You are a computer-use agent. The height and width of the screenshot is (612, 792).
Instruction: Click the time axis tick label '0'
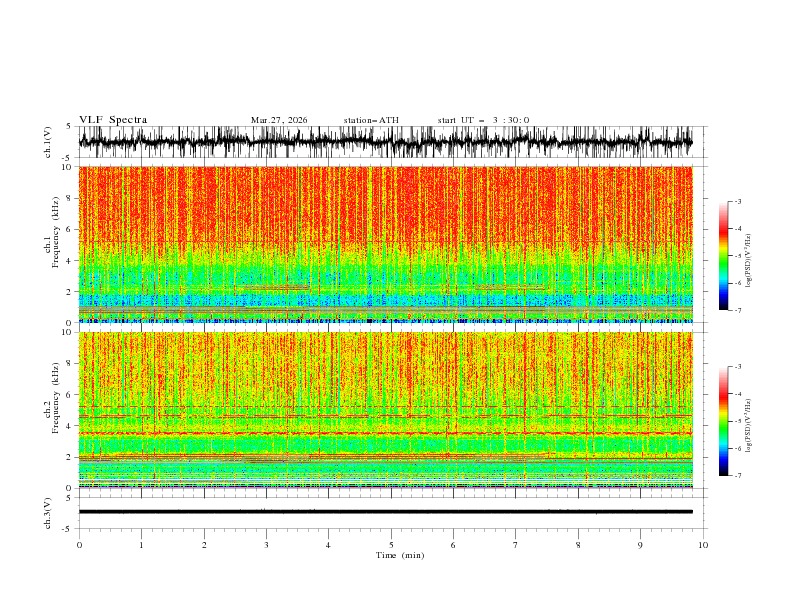coord(79,545)
